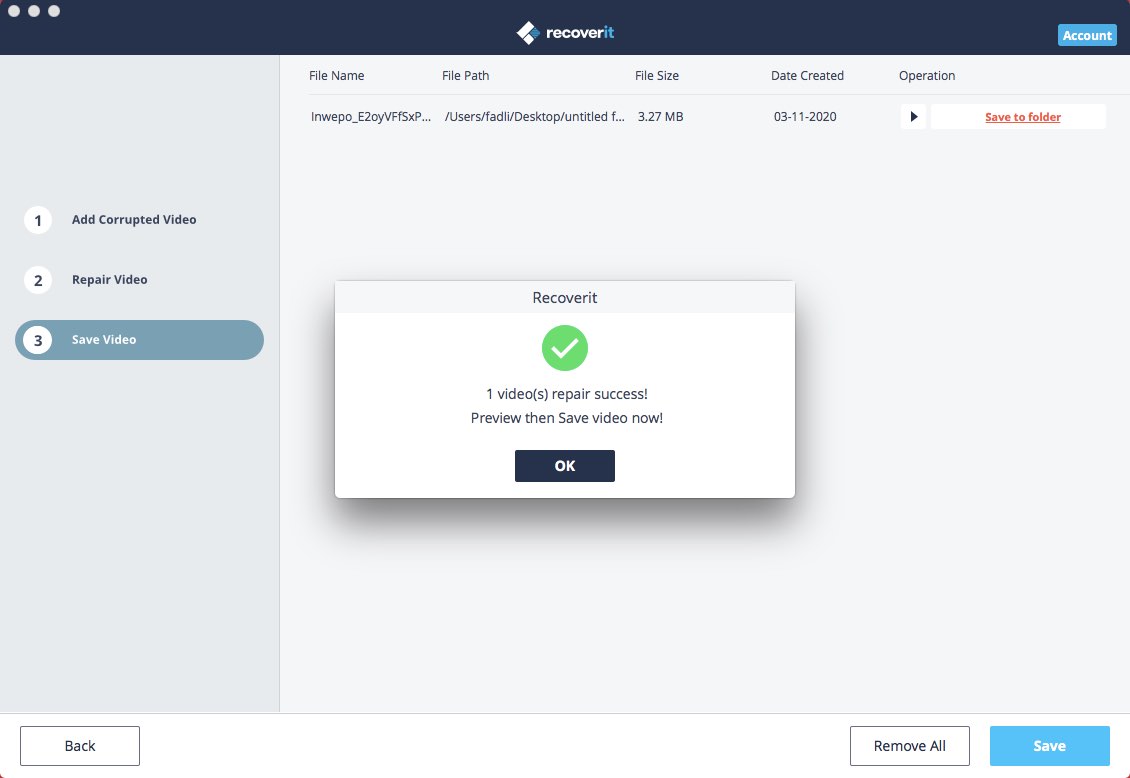
Task: Click the File Name column header
Action: 337,76
